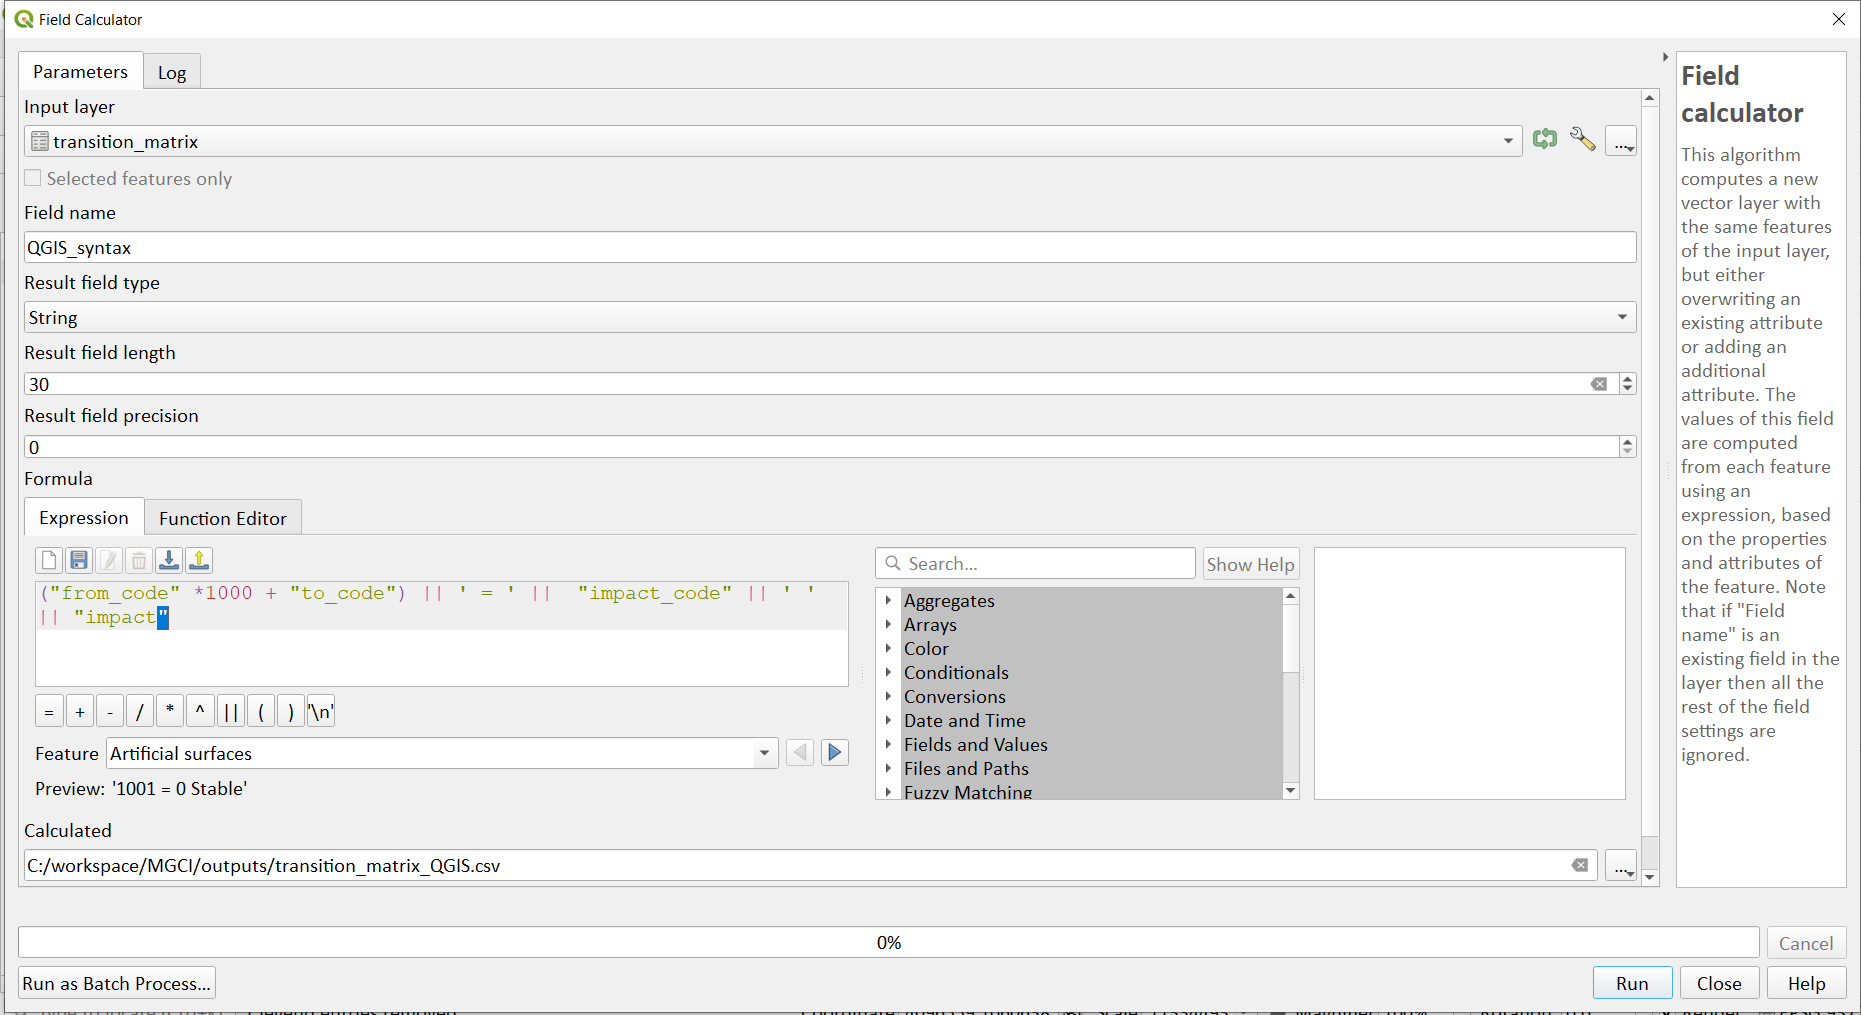Click the edit selected expression icon
The width and height of the screenshot is (1861, 1015).
pos(109,560)
